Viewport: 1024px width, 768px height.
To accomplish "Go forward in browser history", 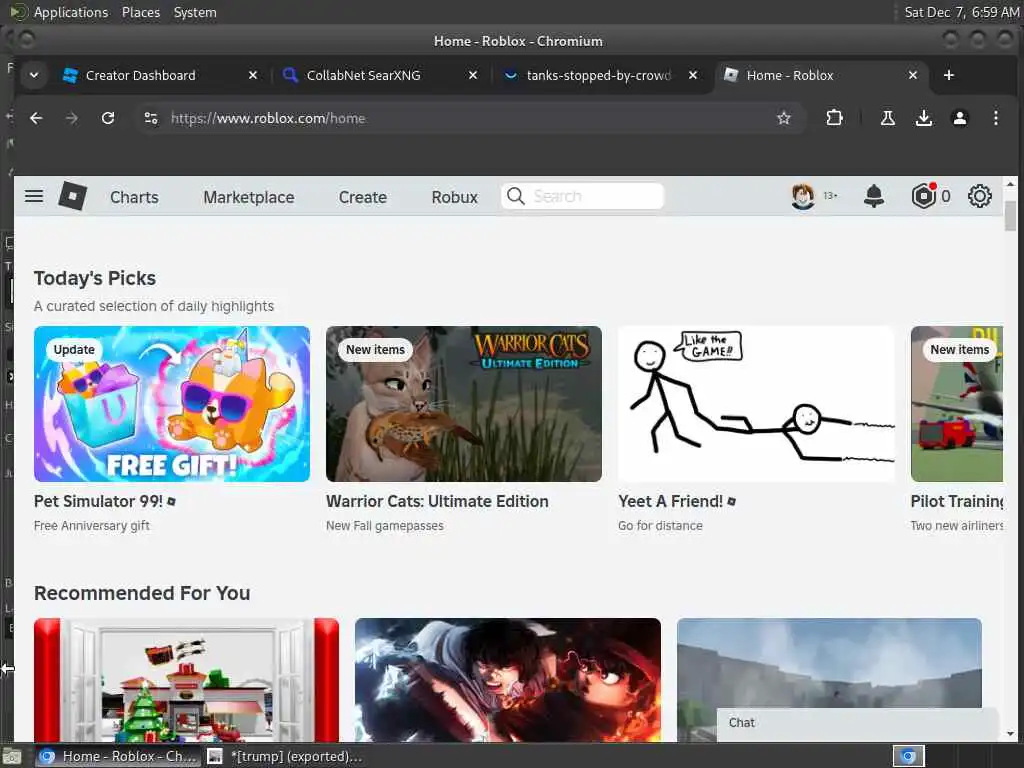I will click(72, 118).
